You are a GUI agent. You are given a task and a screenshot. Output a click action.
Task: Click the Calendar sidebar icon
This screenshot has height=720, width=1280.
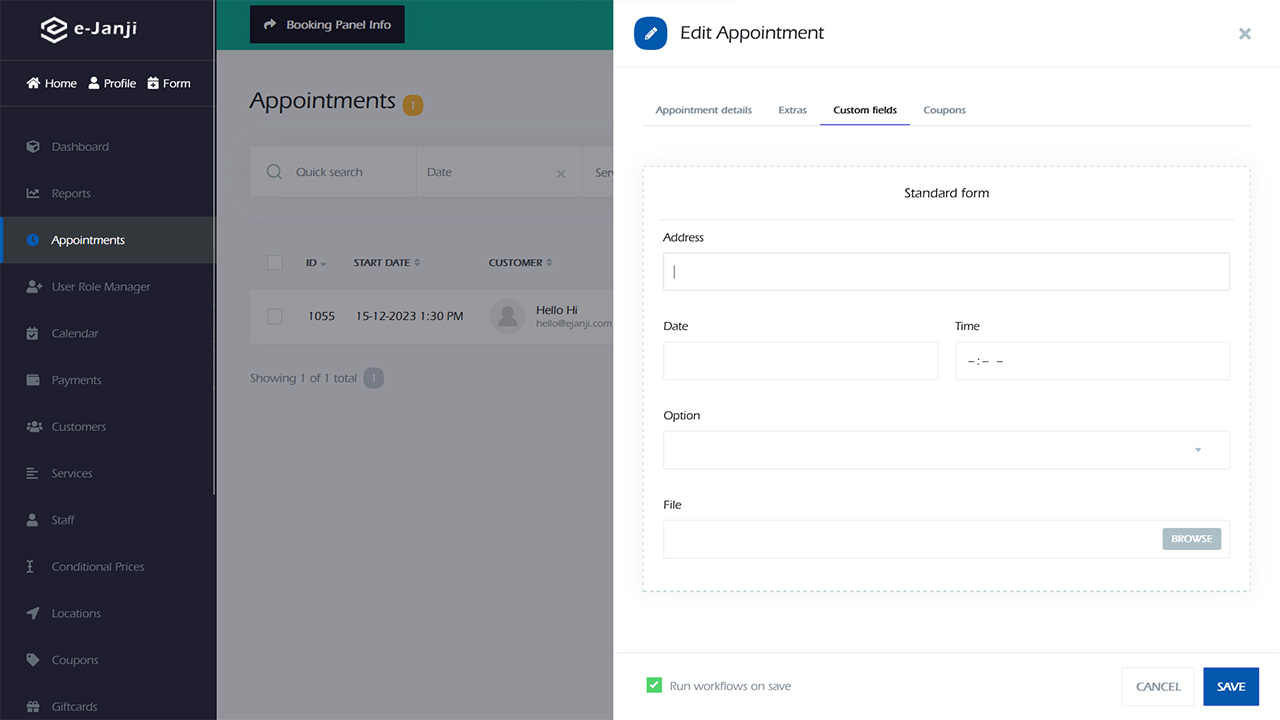[33, 333]
